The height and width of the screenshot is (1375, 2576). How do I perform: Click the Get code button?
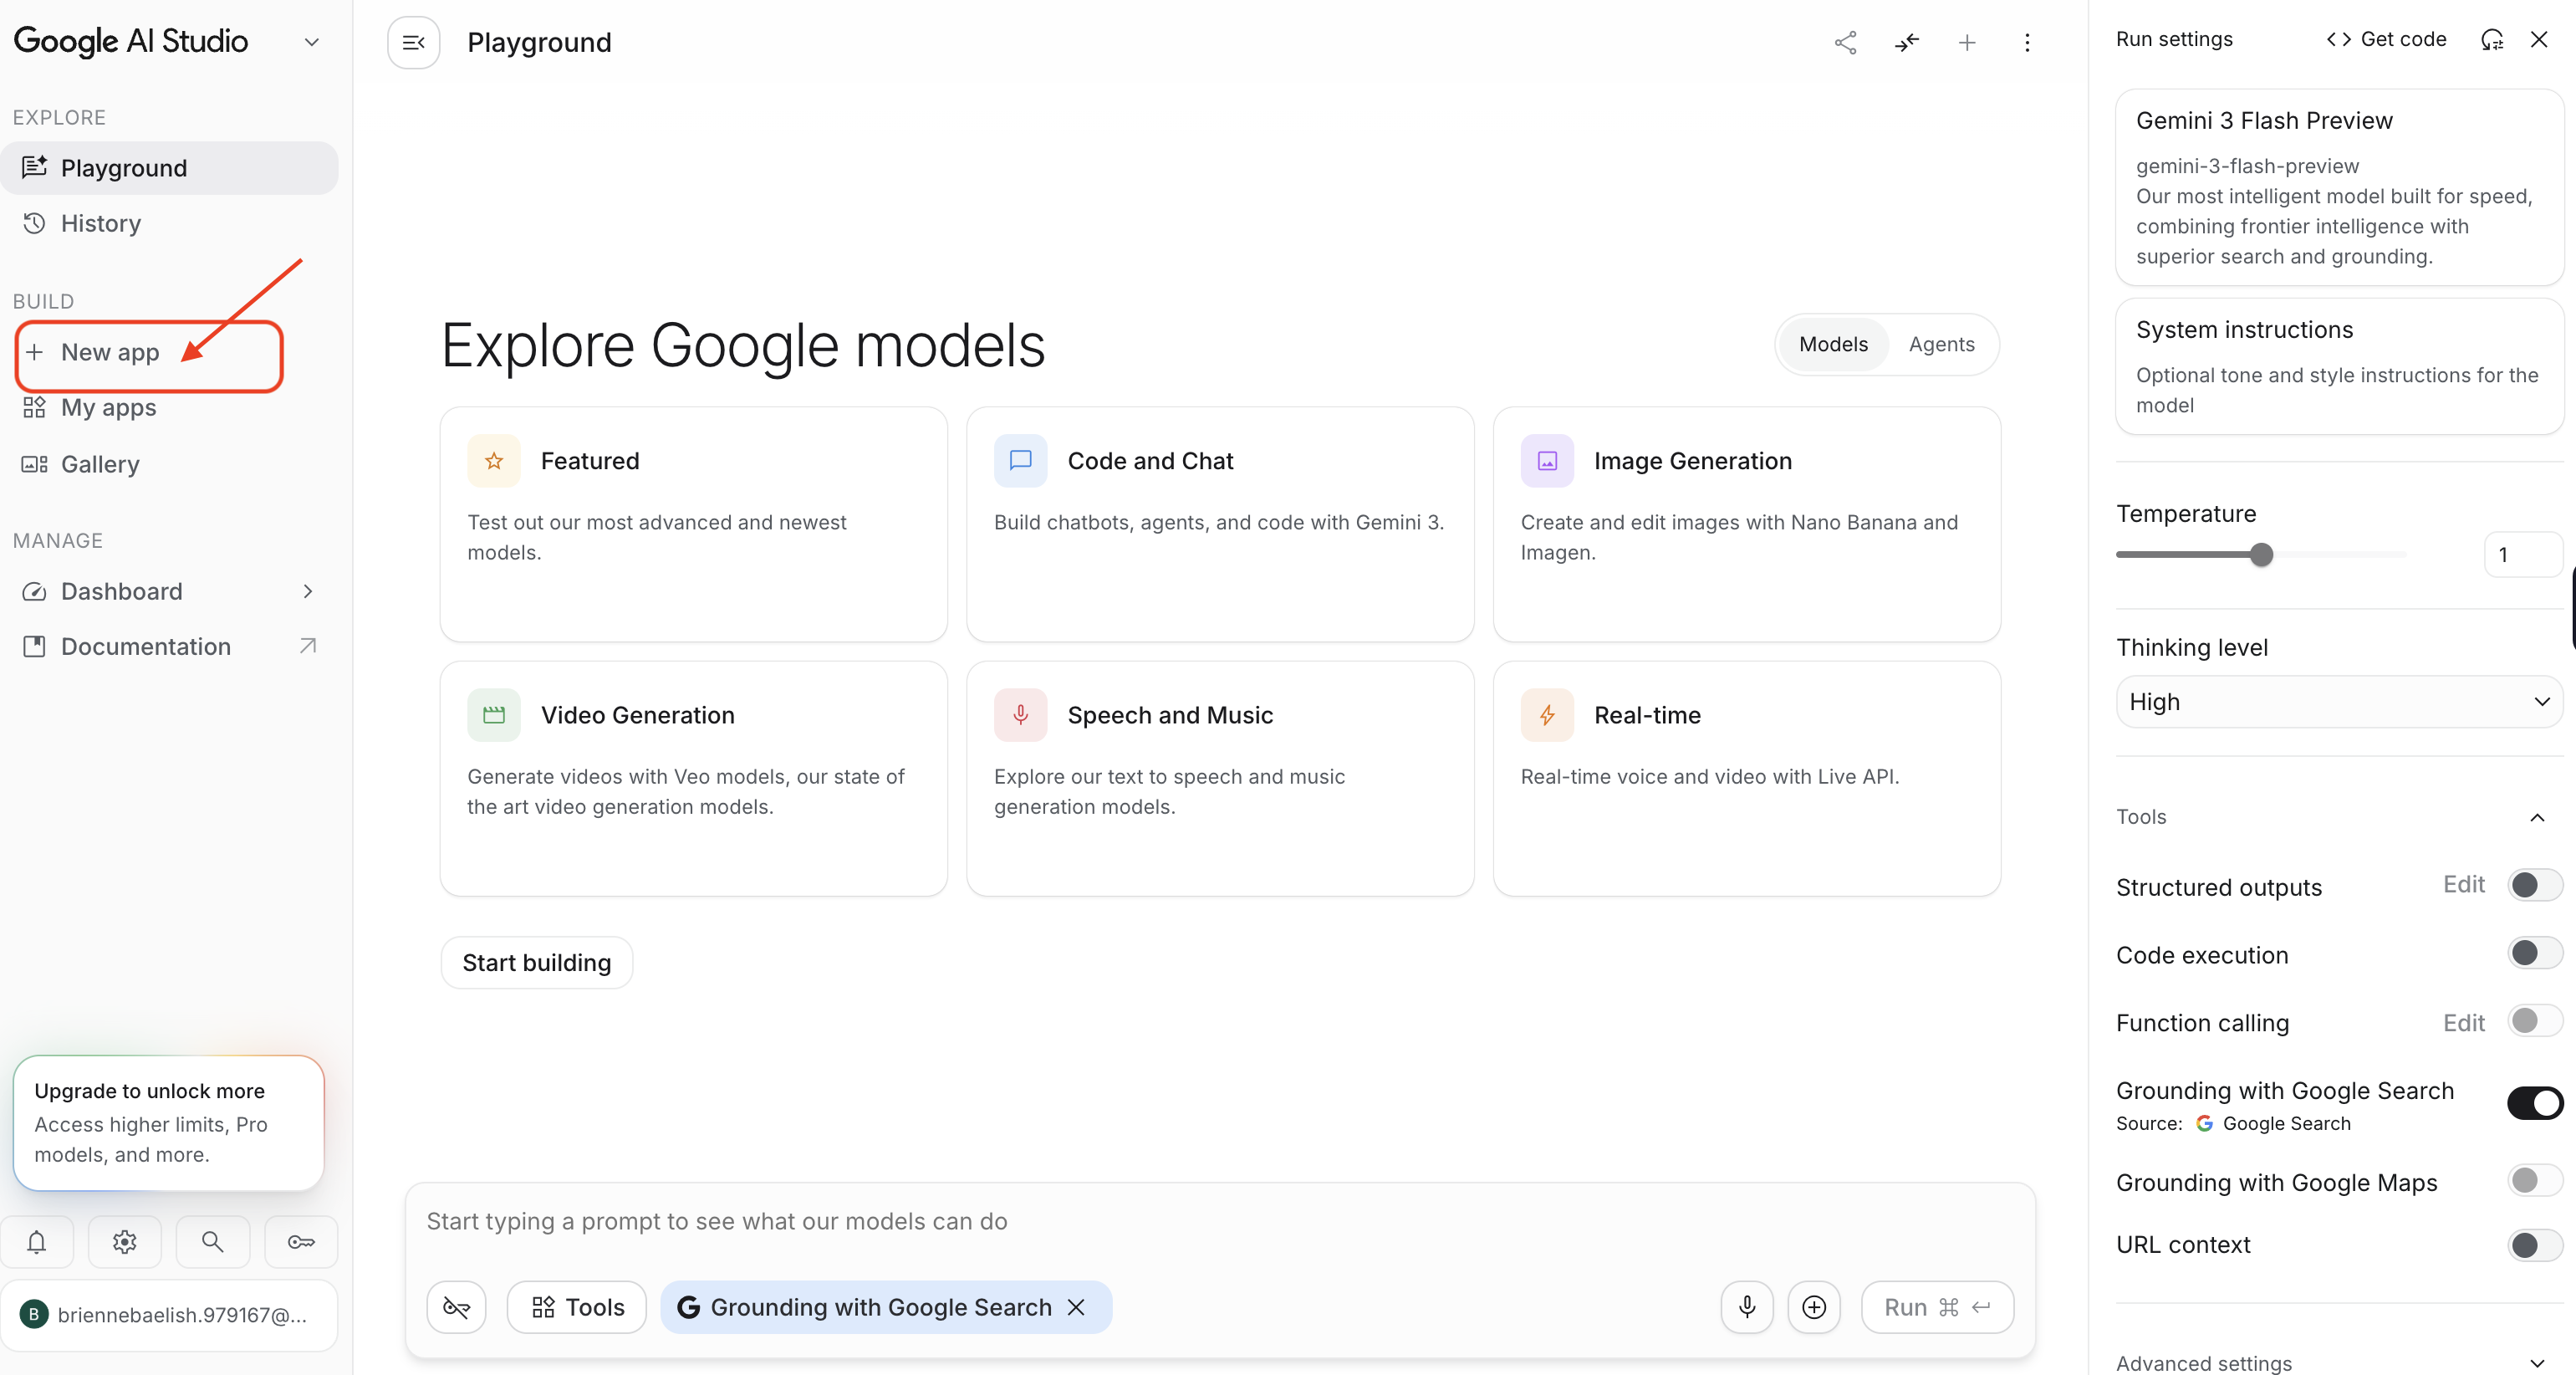2386,39
